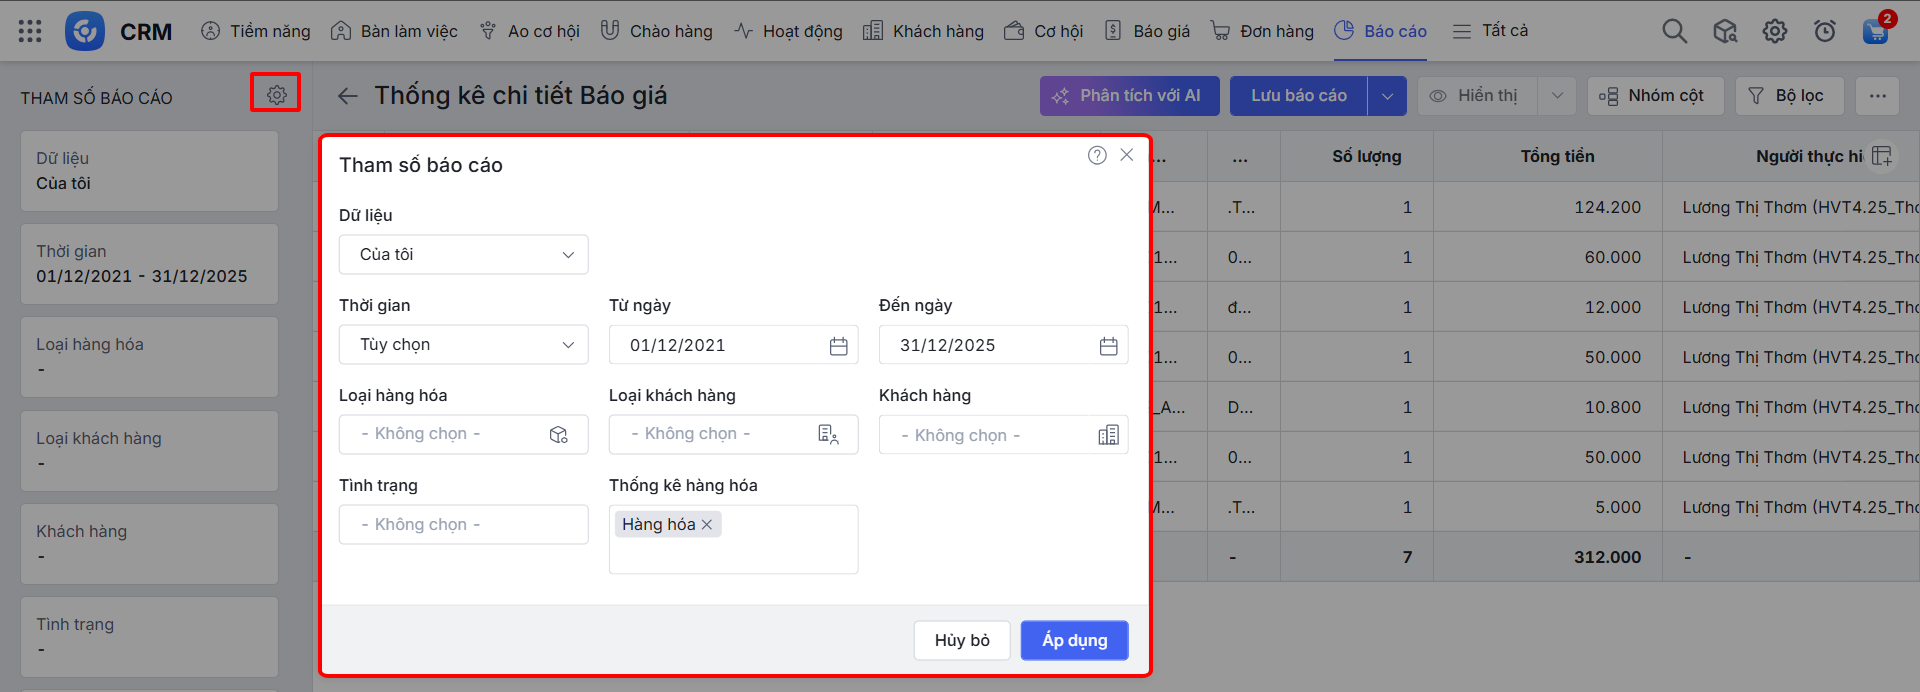Open the app launcher grid icon
This screenshot has width=1920, height=692.
tap(30, 31)
